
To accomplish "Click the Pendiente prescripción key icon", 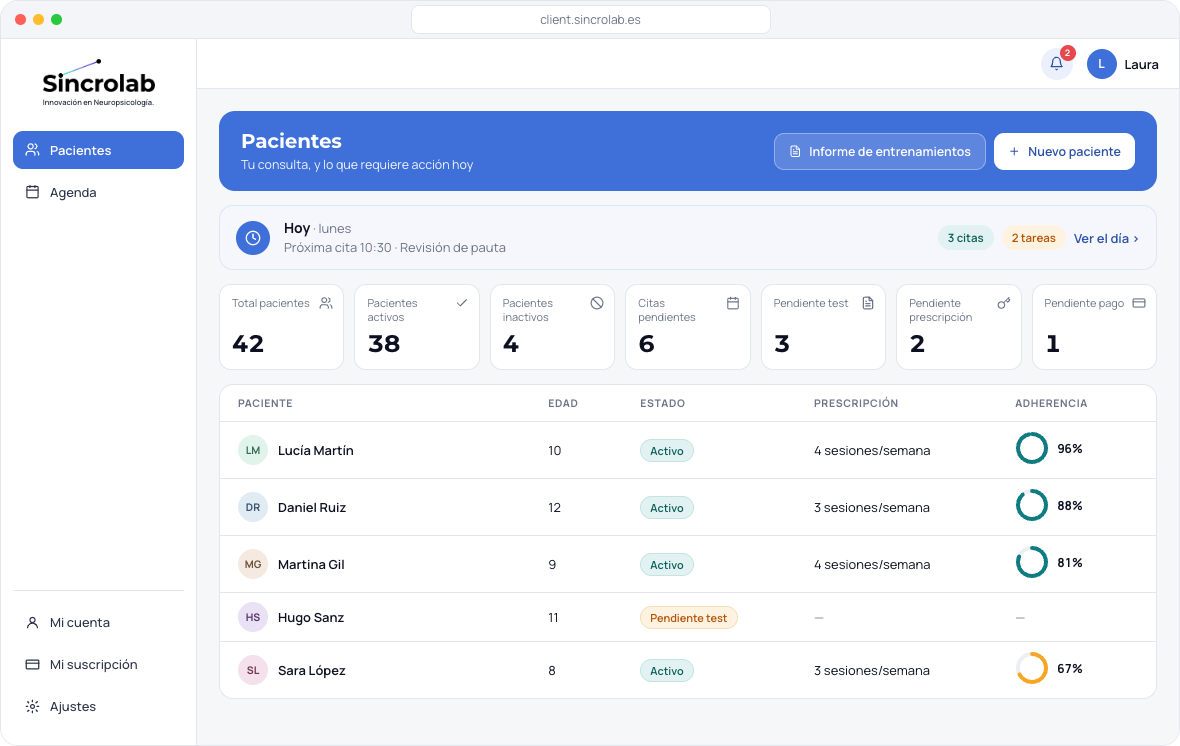I will click(1003, 303).
